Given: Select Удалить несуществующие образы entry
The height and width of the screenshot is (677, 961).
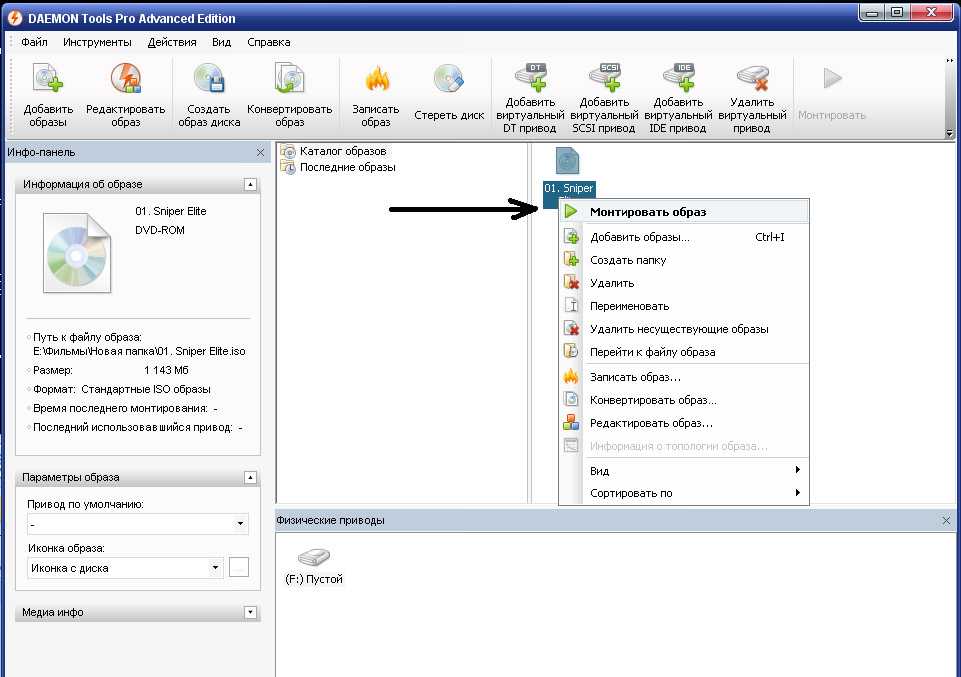Looking at the screenshot, I should [684, 329].
